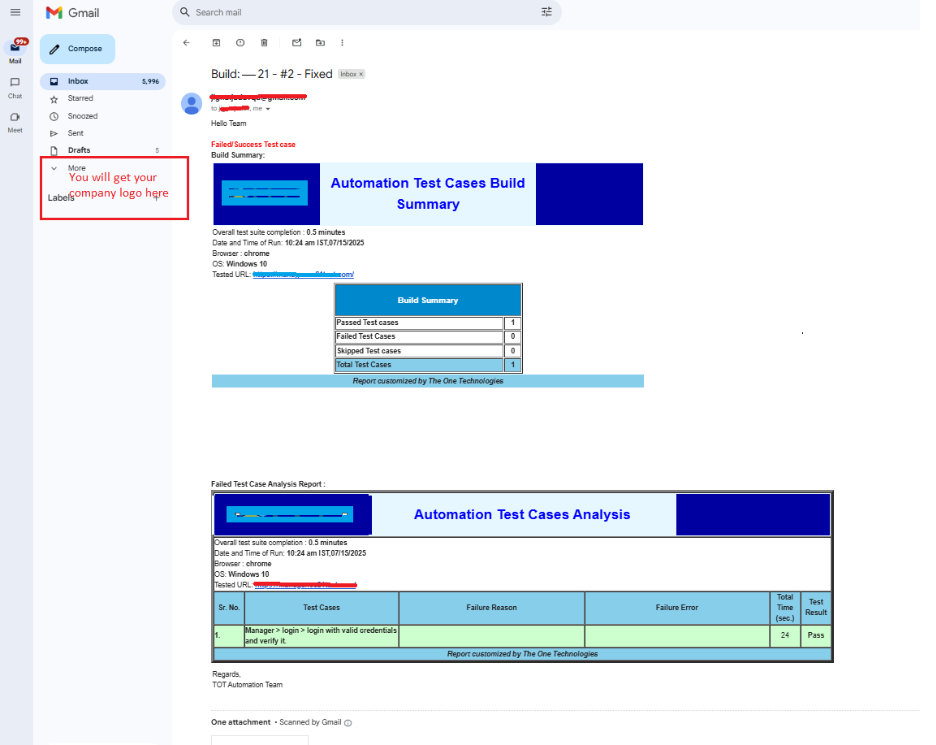Click the 'Build Summary' table header
Screen dimensions: 936x745
(428, 300)
